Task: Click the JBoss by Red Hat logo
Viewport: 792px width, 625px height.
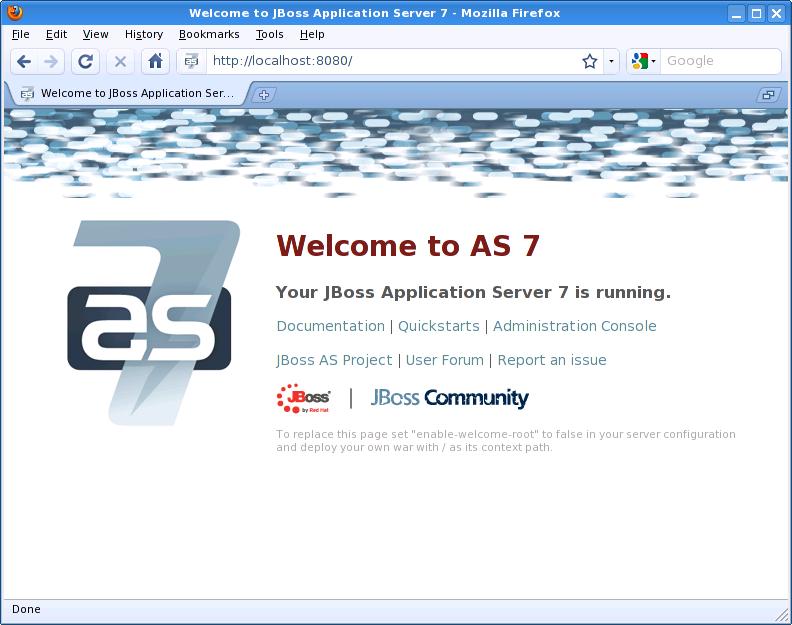Action: (x=303, y=399)
